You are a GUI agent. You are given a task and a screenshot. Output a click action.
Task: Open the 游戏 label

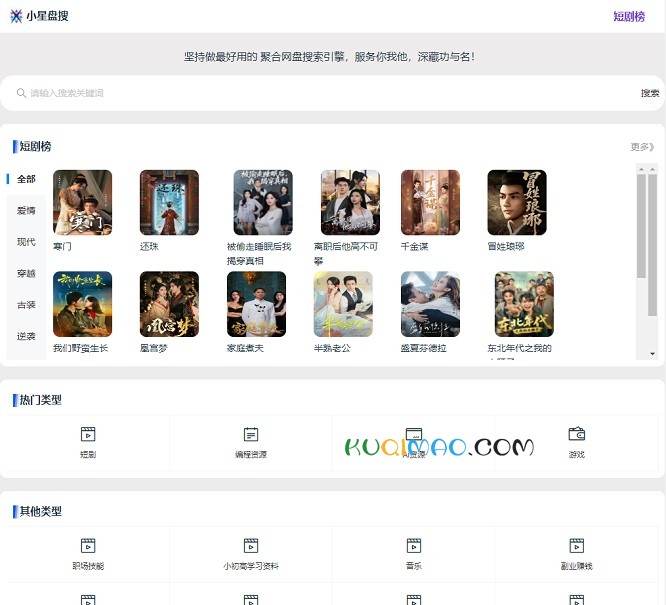pos(576,455)
